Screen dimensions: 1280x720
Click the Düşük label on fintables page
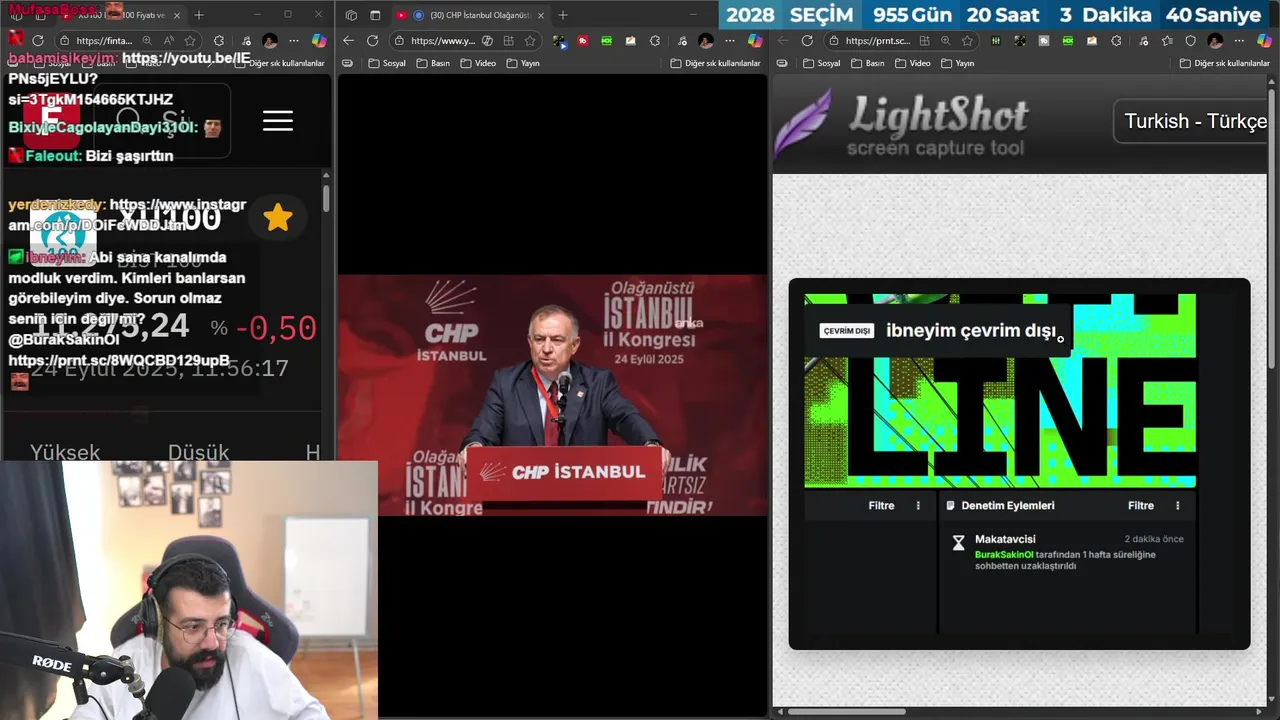[198, 452]
